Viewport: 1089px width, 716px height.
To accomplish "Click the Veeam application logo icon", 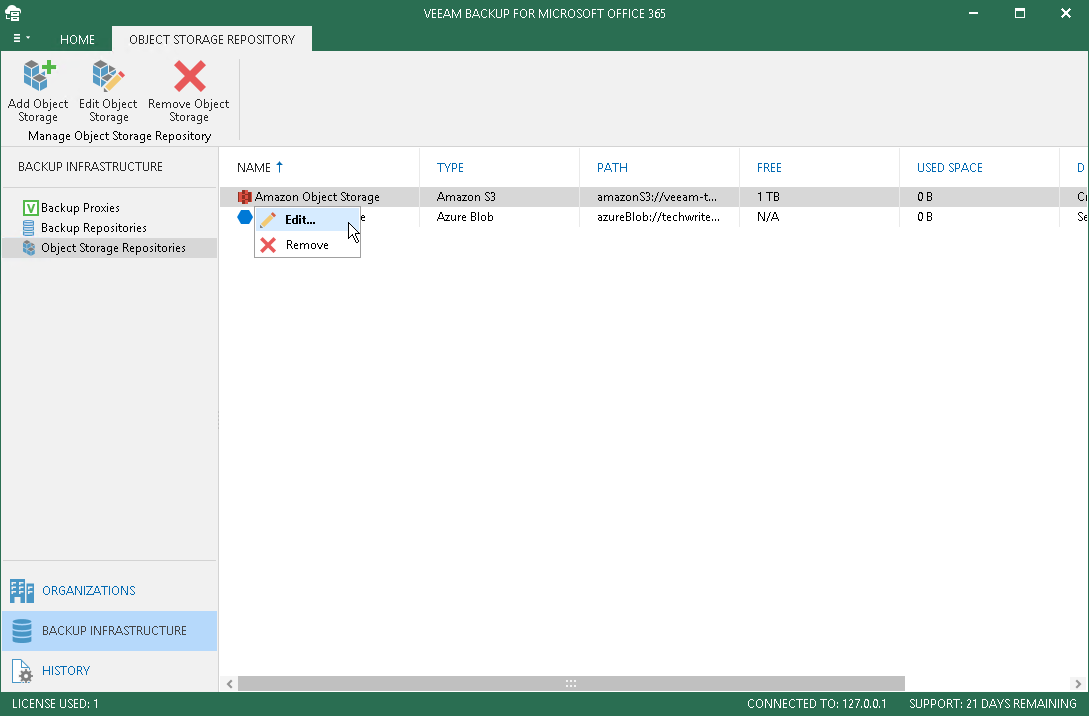I will 13,13.
